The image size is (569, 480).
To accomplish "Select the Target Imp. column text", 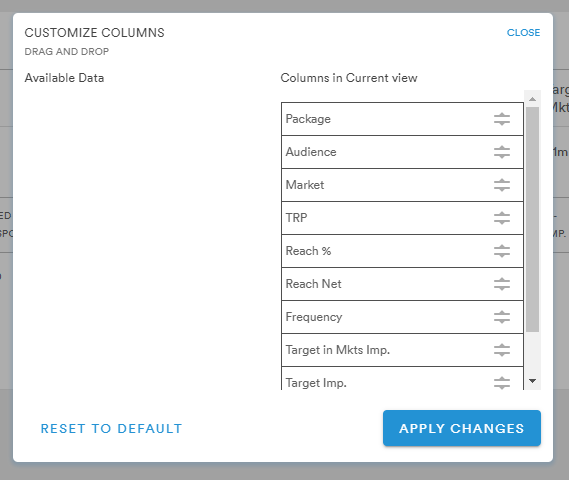I will coord(316,383).
